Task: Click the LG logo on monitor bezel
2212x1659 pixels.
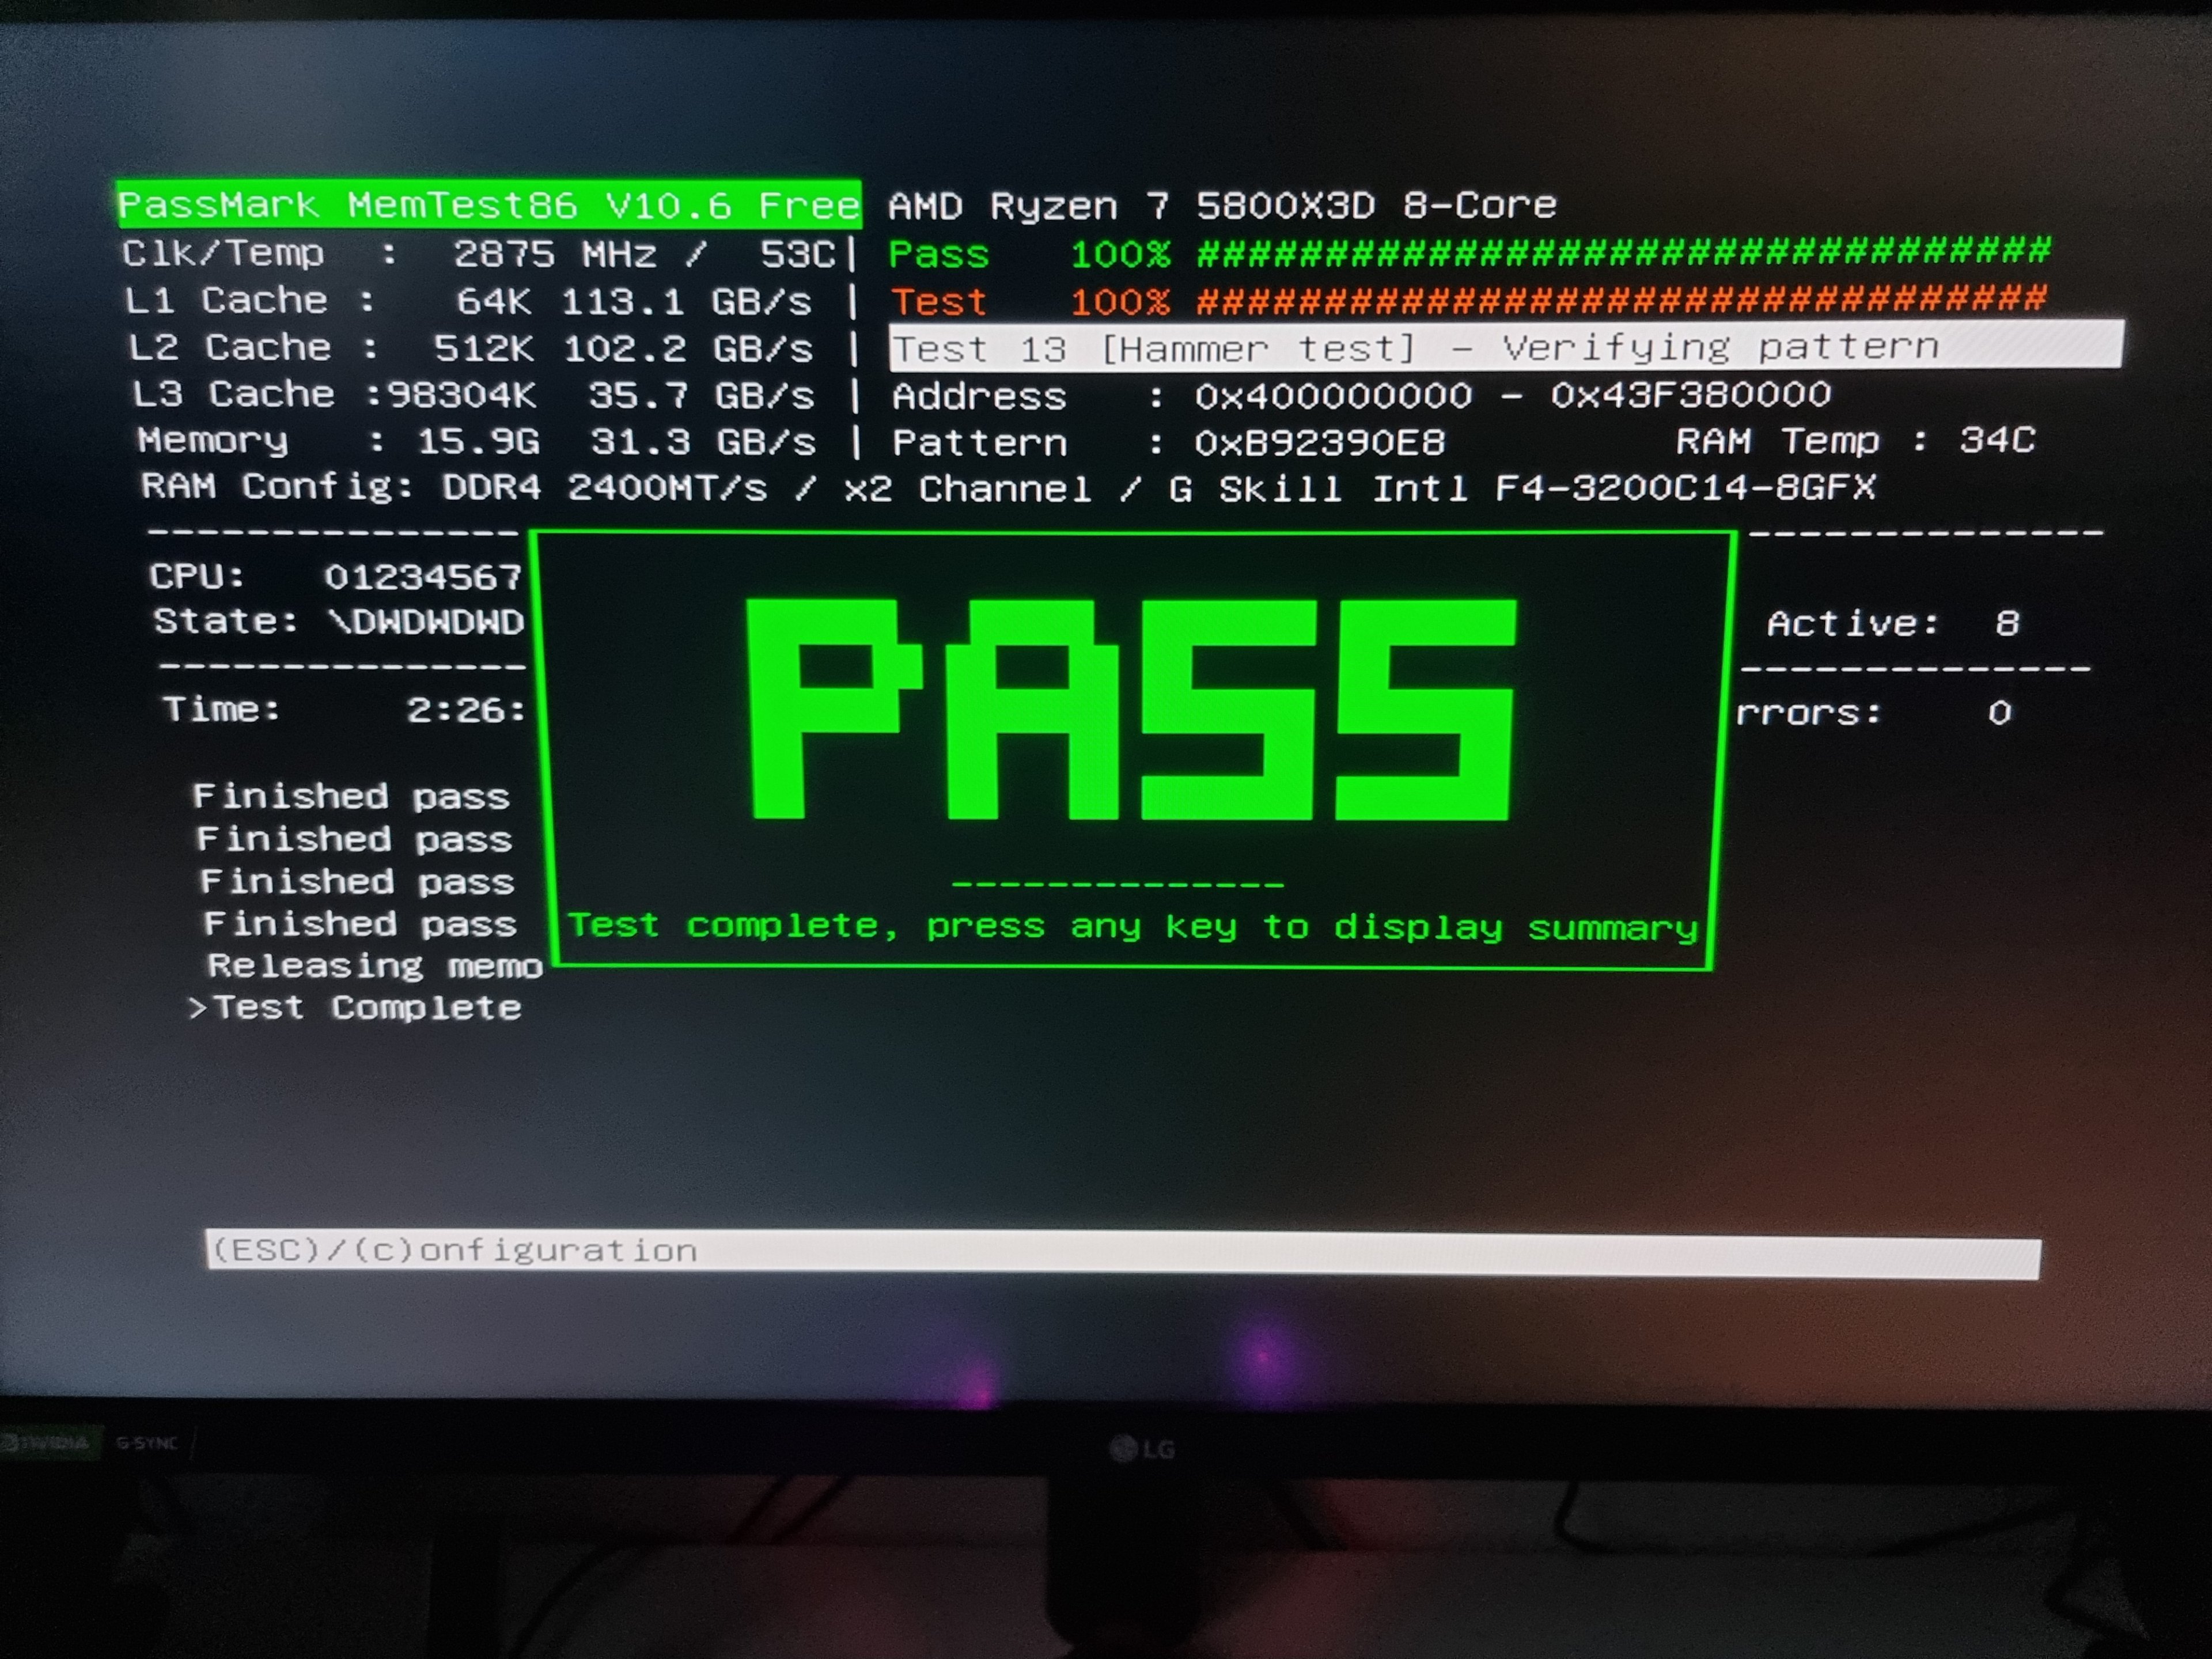Action: (1142, 1448)
